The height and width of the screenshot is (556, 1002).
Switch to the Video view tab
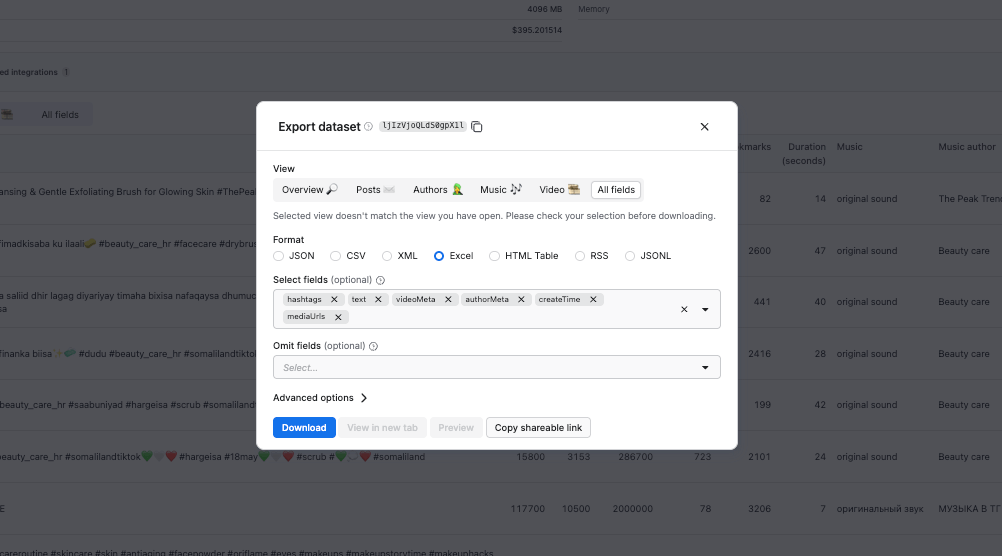559,190
